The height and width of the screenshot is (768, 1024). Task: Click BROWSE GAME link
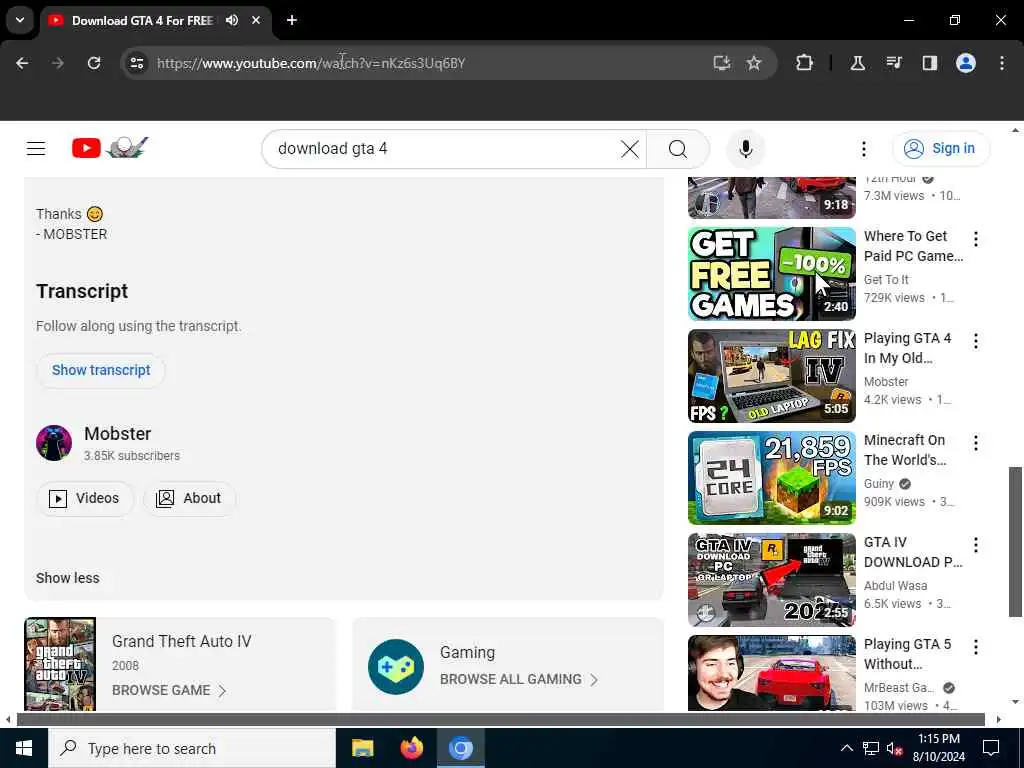click(168, 690)
